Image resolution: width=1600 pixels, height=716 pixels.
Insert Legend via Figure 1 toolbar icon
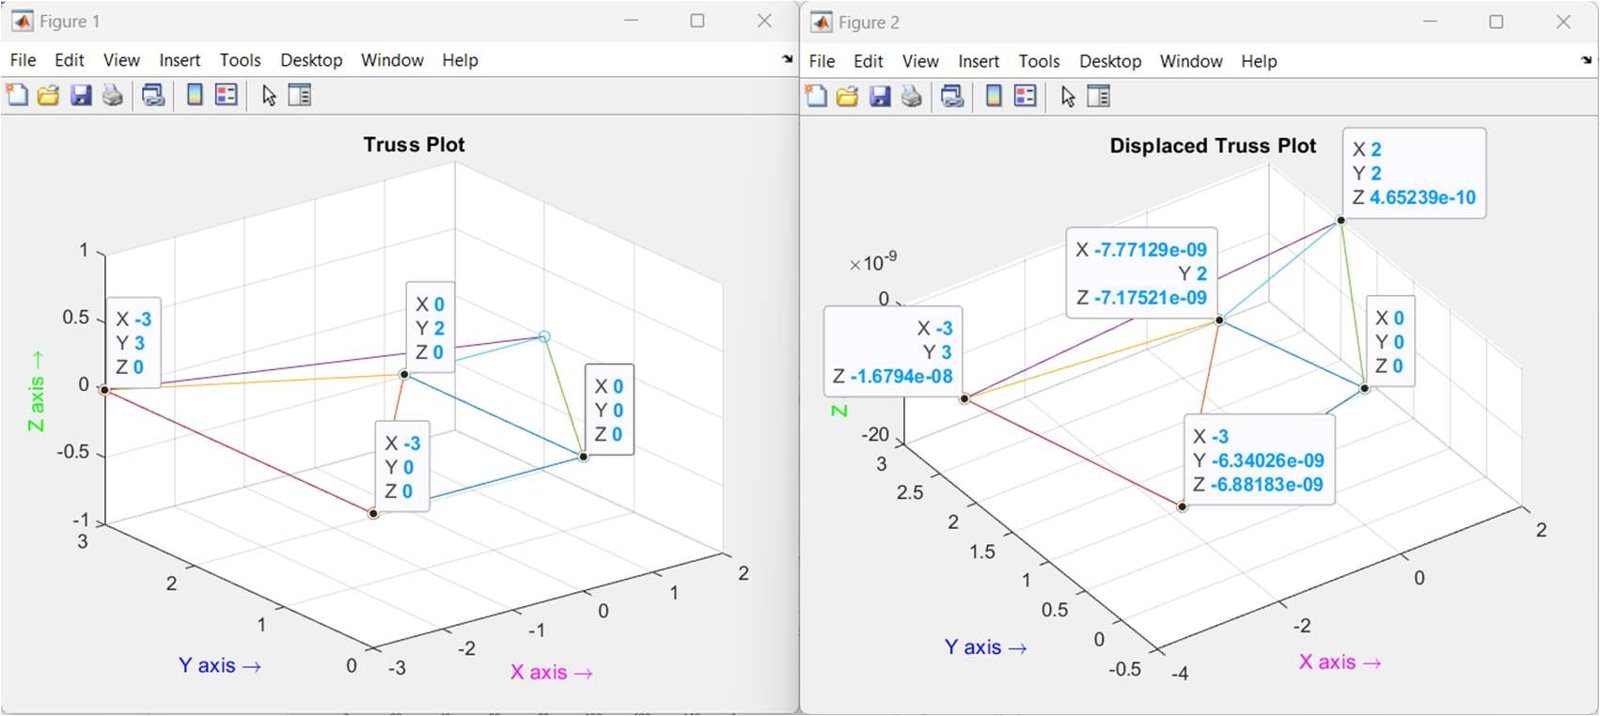pyautogui.click(x=227, y=95)
